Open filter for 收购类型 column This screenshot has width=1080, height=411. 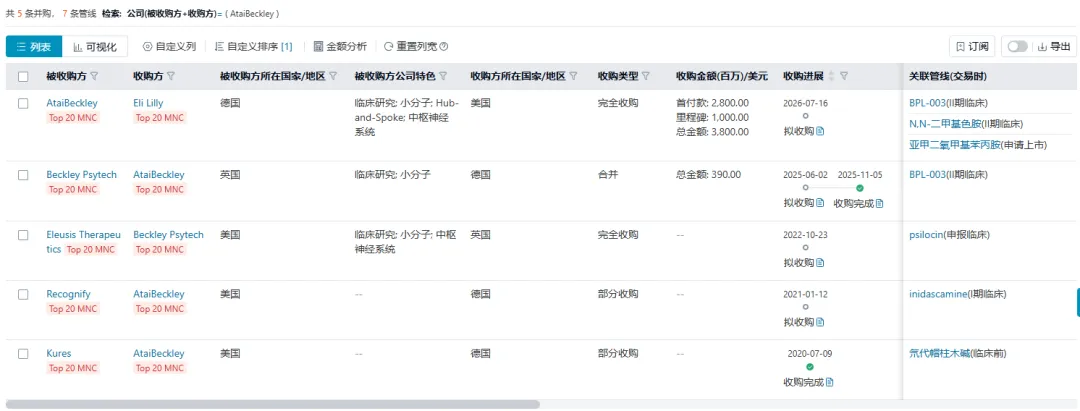[x=645, y=76]
